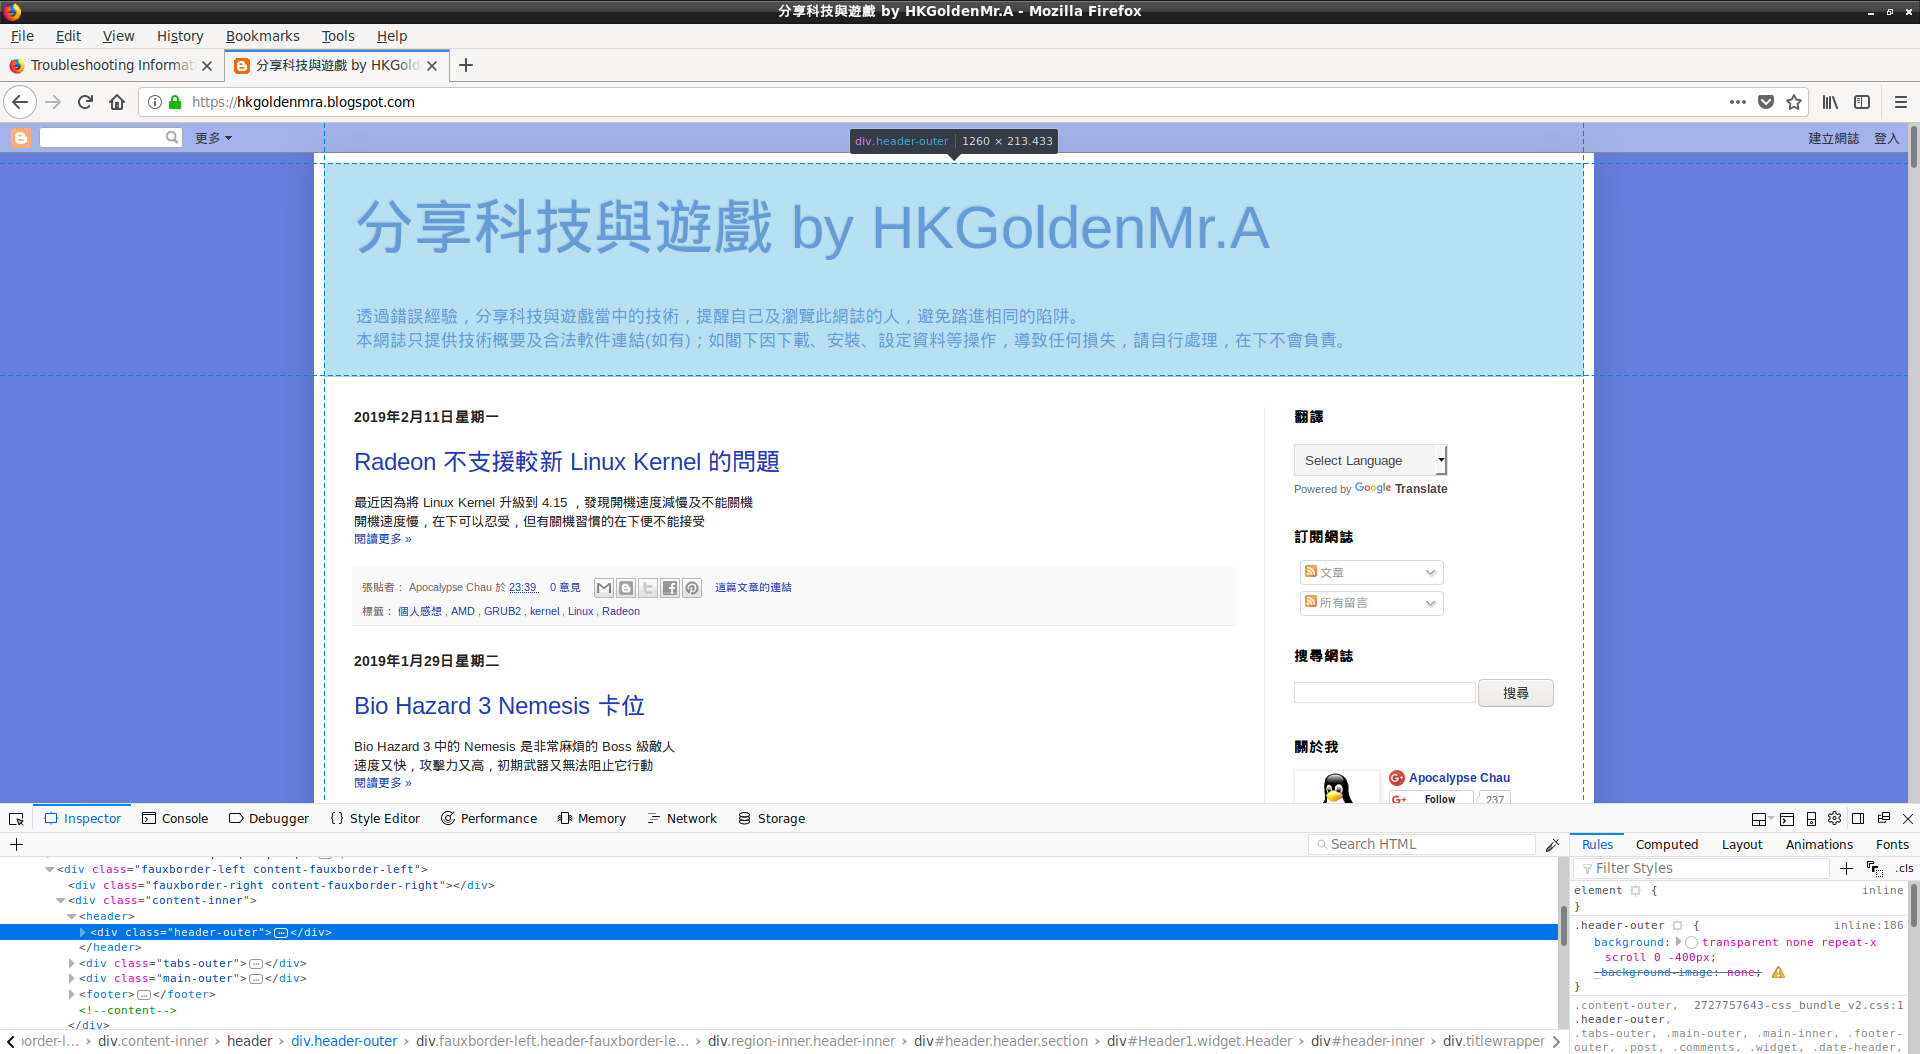Reload the current page
1920x1054 pixels.
click(x=85, y=102)
